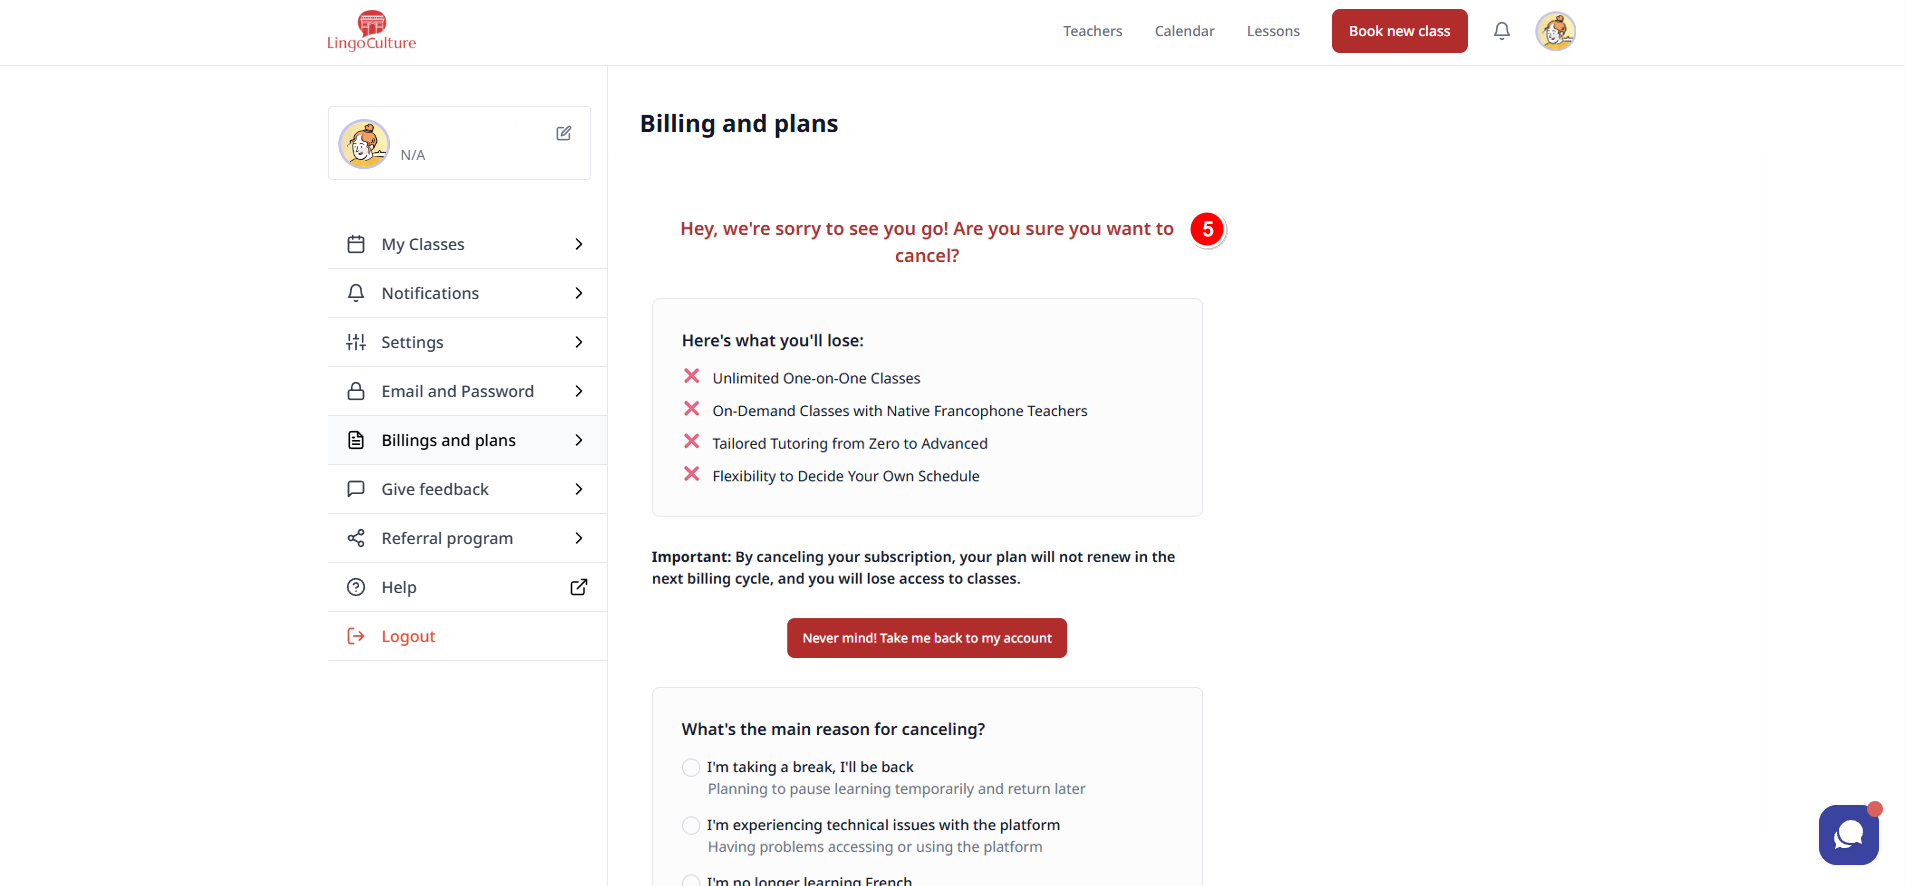Click the edit profile pencil icon

point(564,133)
